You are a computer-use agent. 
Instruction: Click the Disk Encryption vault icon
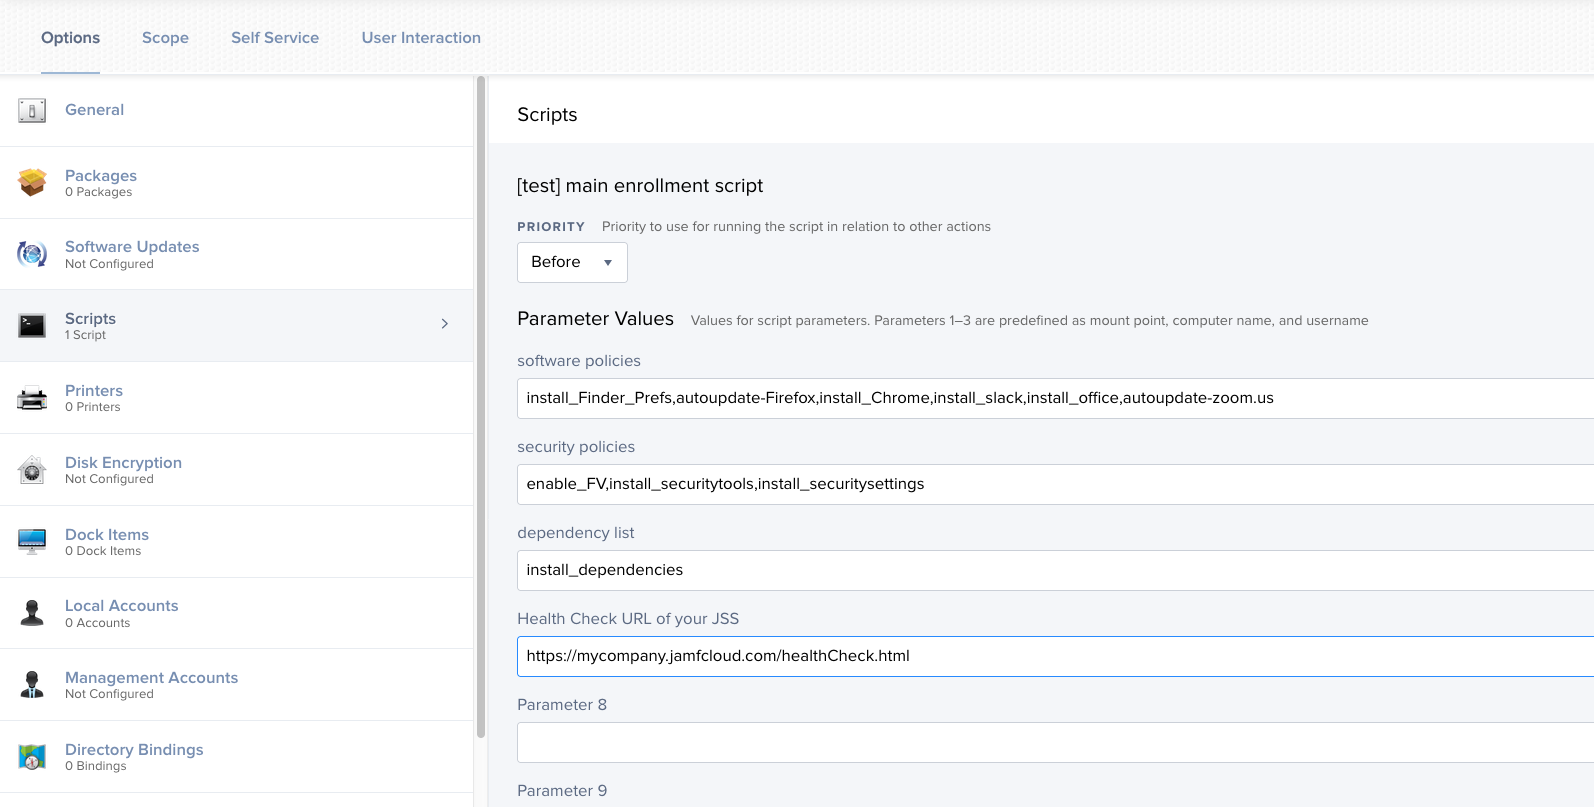click(32, 470)
